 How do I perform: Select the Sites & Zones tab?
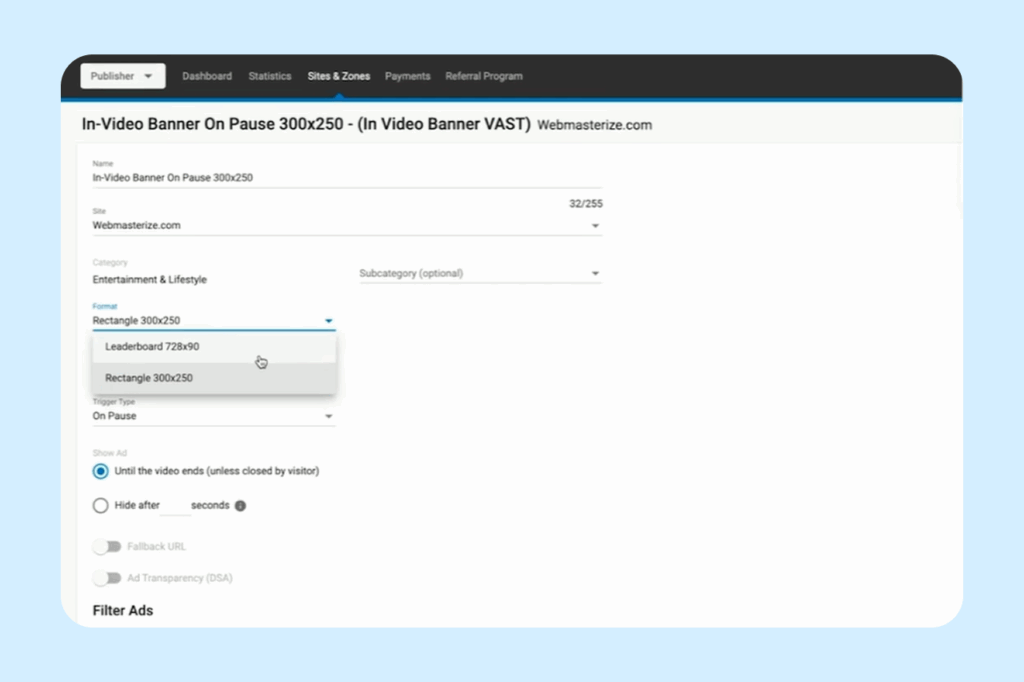tap(338, 75)
